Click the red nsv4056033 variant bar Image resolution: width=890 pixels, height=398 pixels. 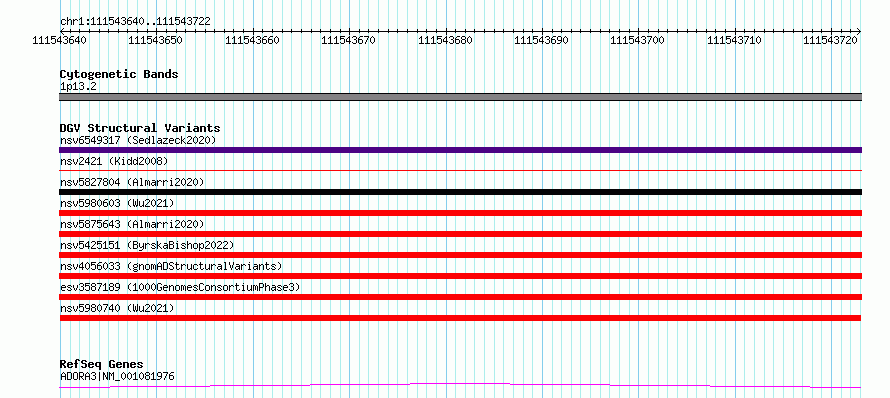tap(460, 276)
